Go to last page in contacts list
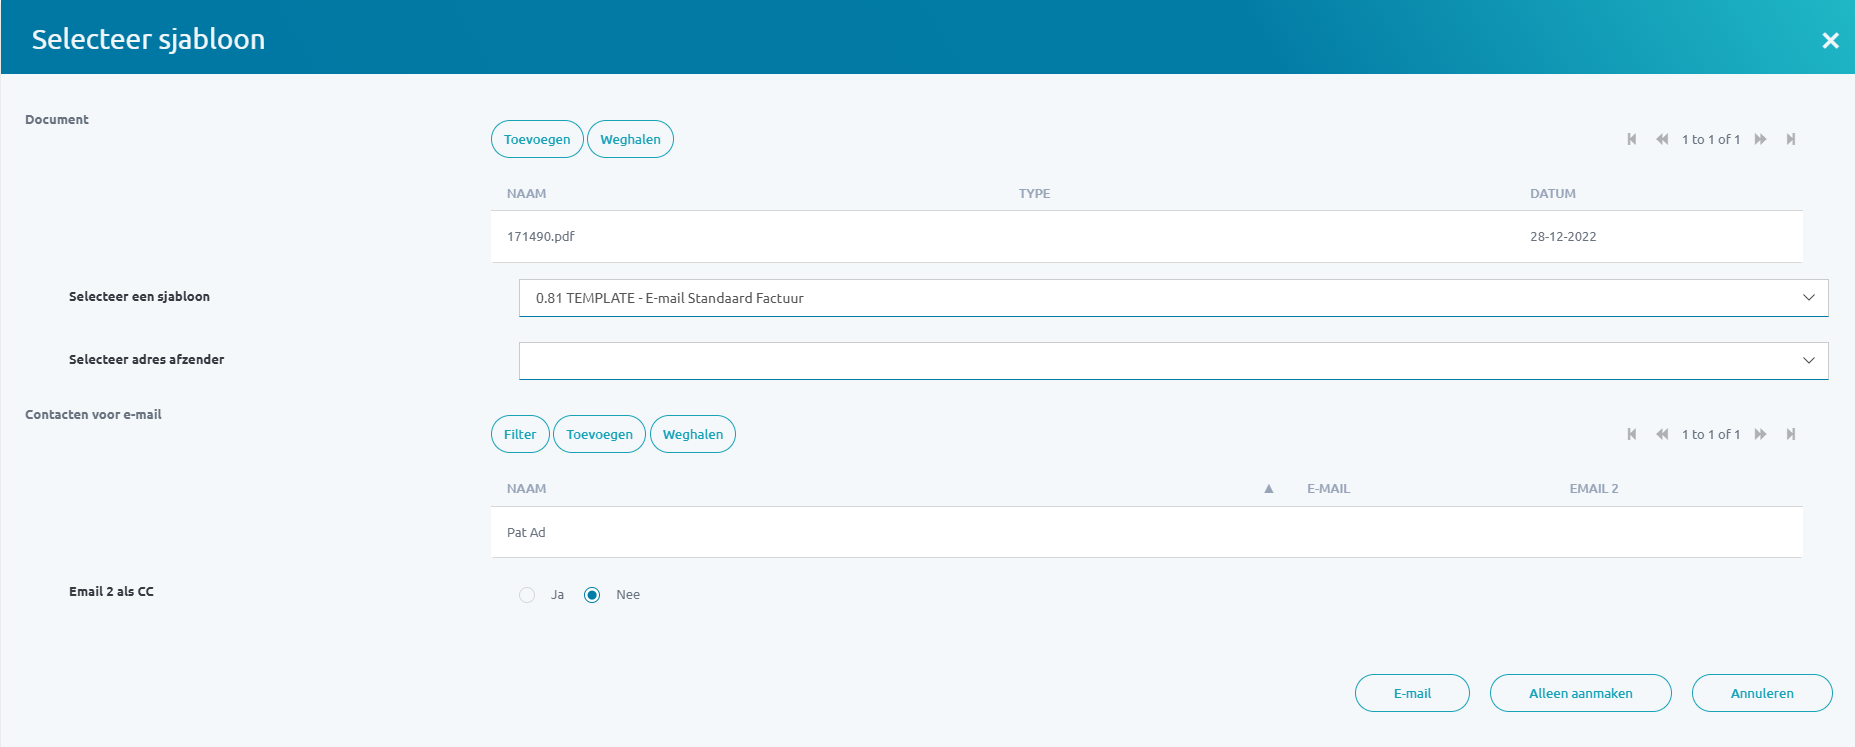Screen dimensions: 1855x747 pyautogui.click(x=1791, y=434)
